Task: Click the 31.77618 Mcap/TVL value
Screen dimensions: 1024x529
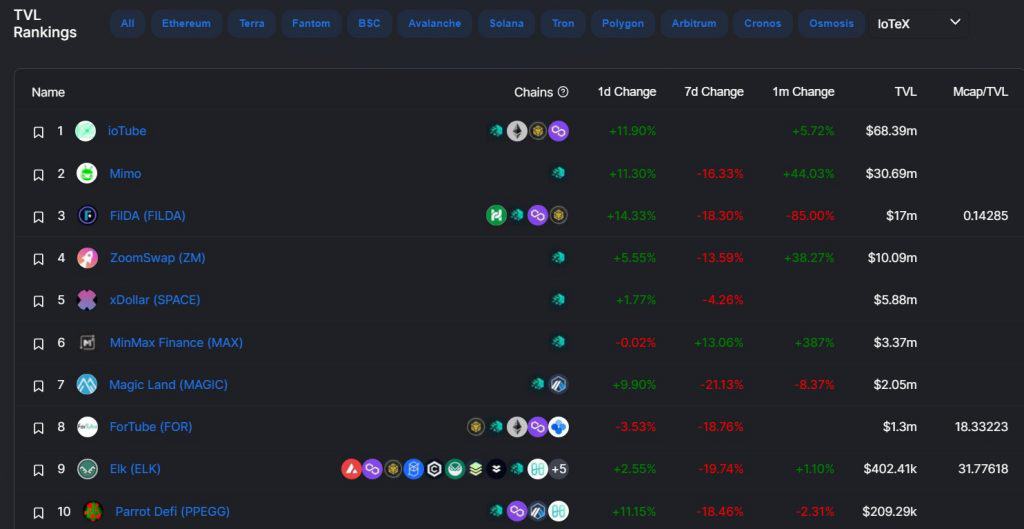Action: point(981,469)
